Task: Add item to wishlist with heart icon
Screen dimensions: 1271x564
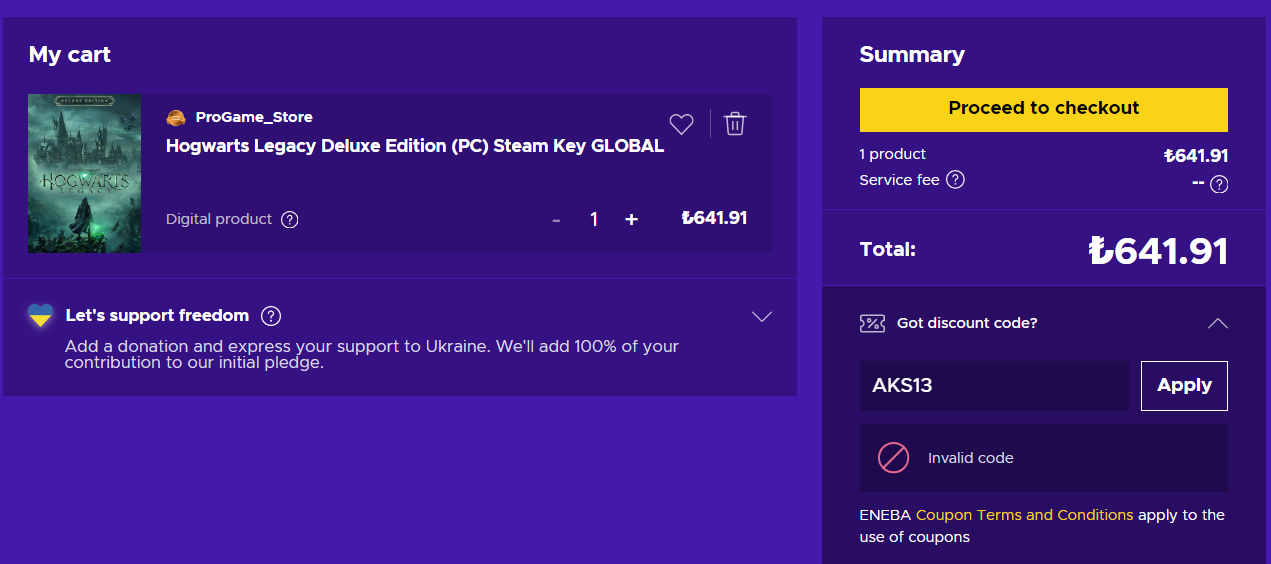Action: click(x=681, y=124)
